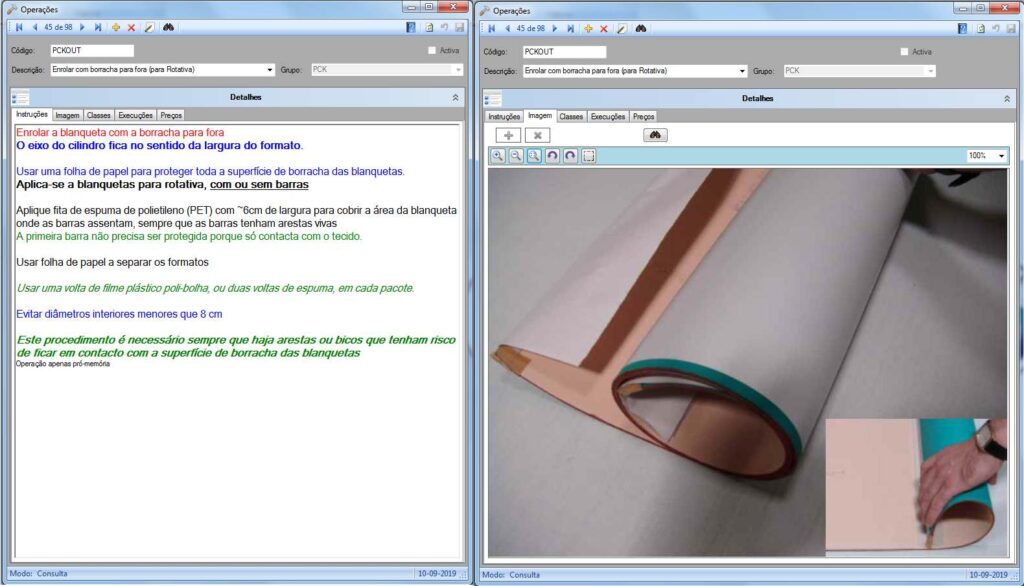The image size is (1024, 586).
Task: Go to first record in left window
Action: pyautogui.click(x=19, y=27)
